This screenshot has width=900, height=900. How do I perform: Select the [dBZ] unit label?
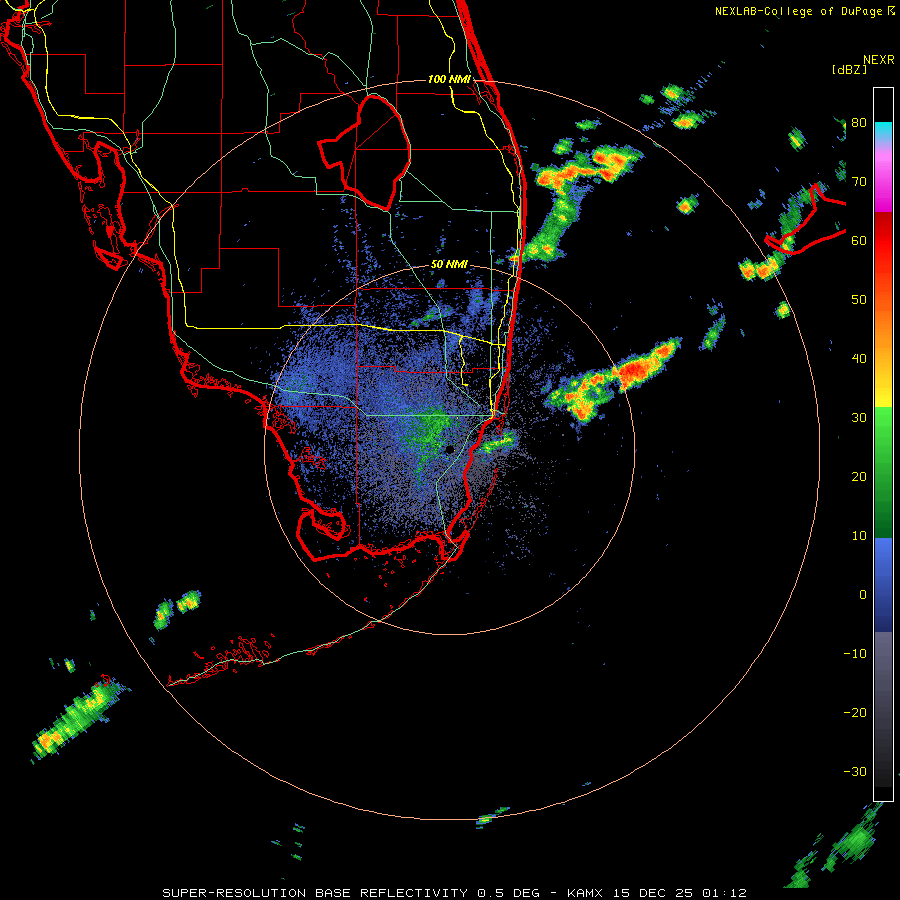click(x=849, y=69)
